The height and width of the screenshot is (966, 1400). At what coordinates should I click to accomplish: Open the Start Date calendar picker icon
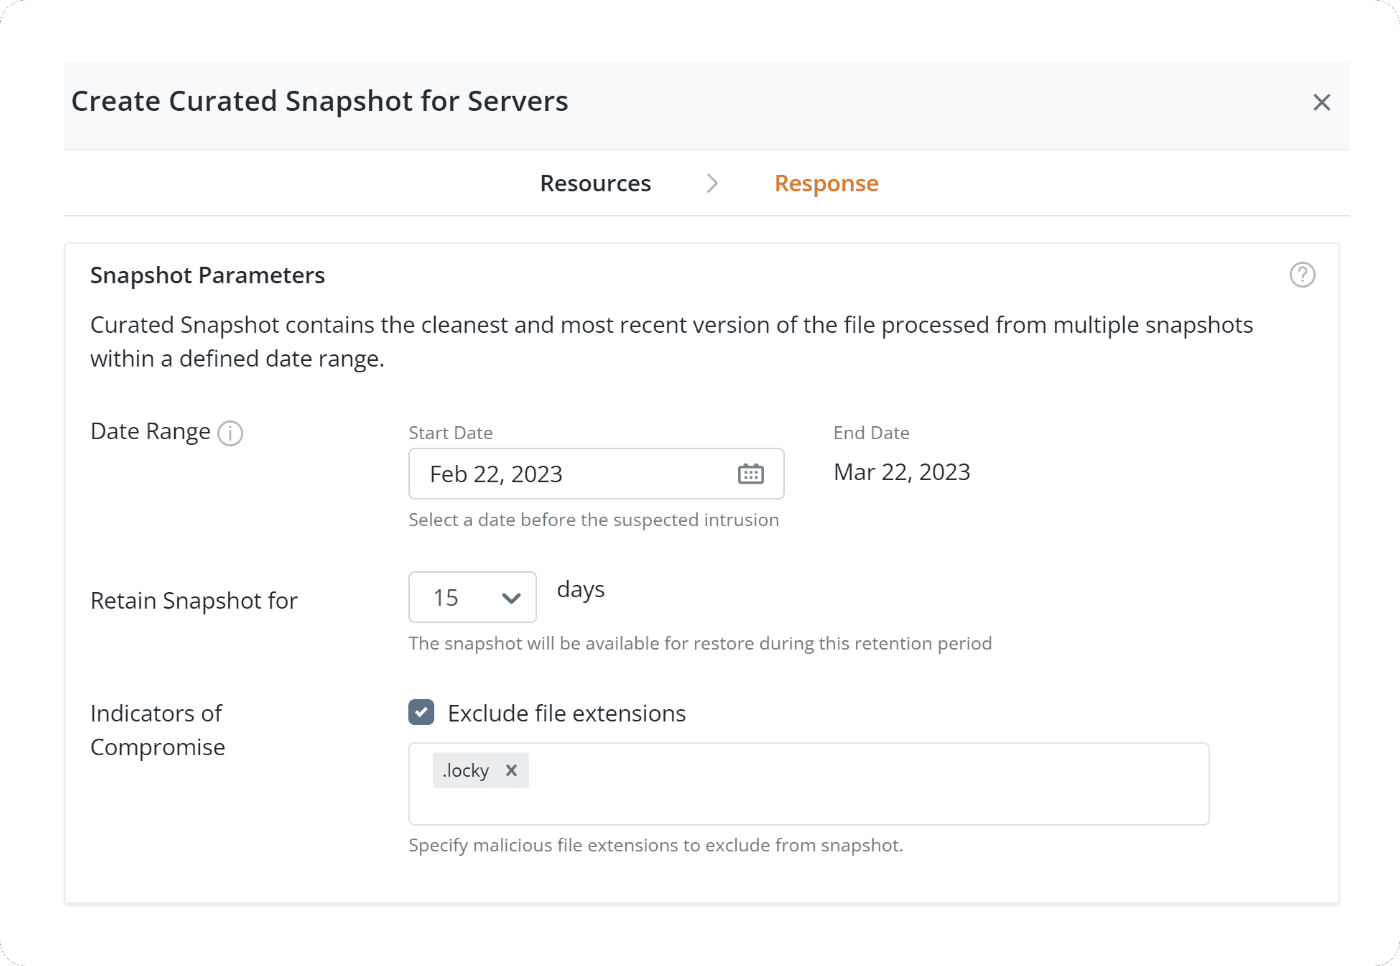(750, 474)
